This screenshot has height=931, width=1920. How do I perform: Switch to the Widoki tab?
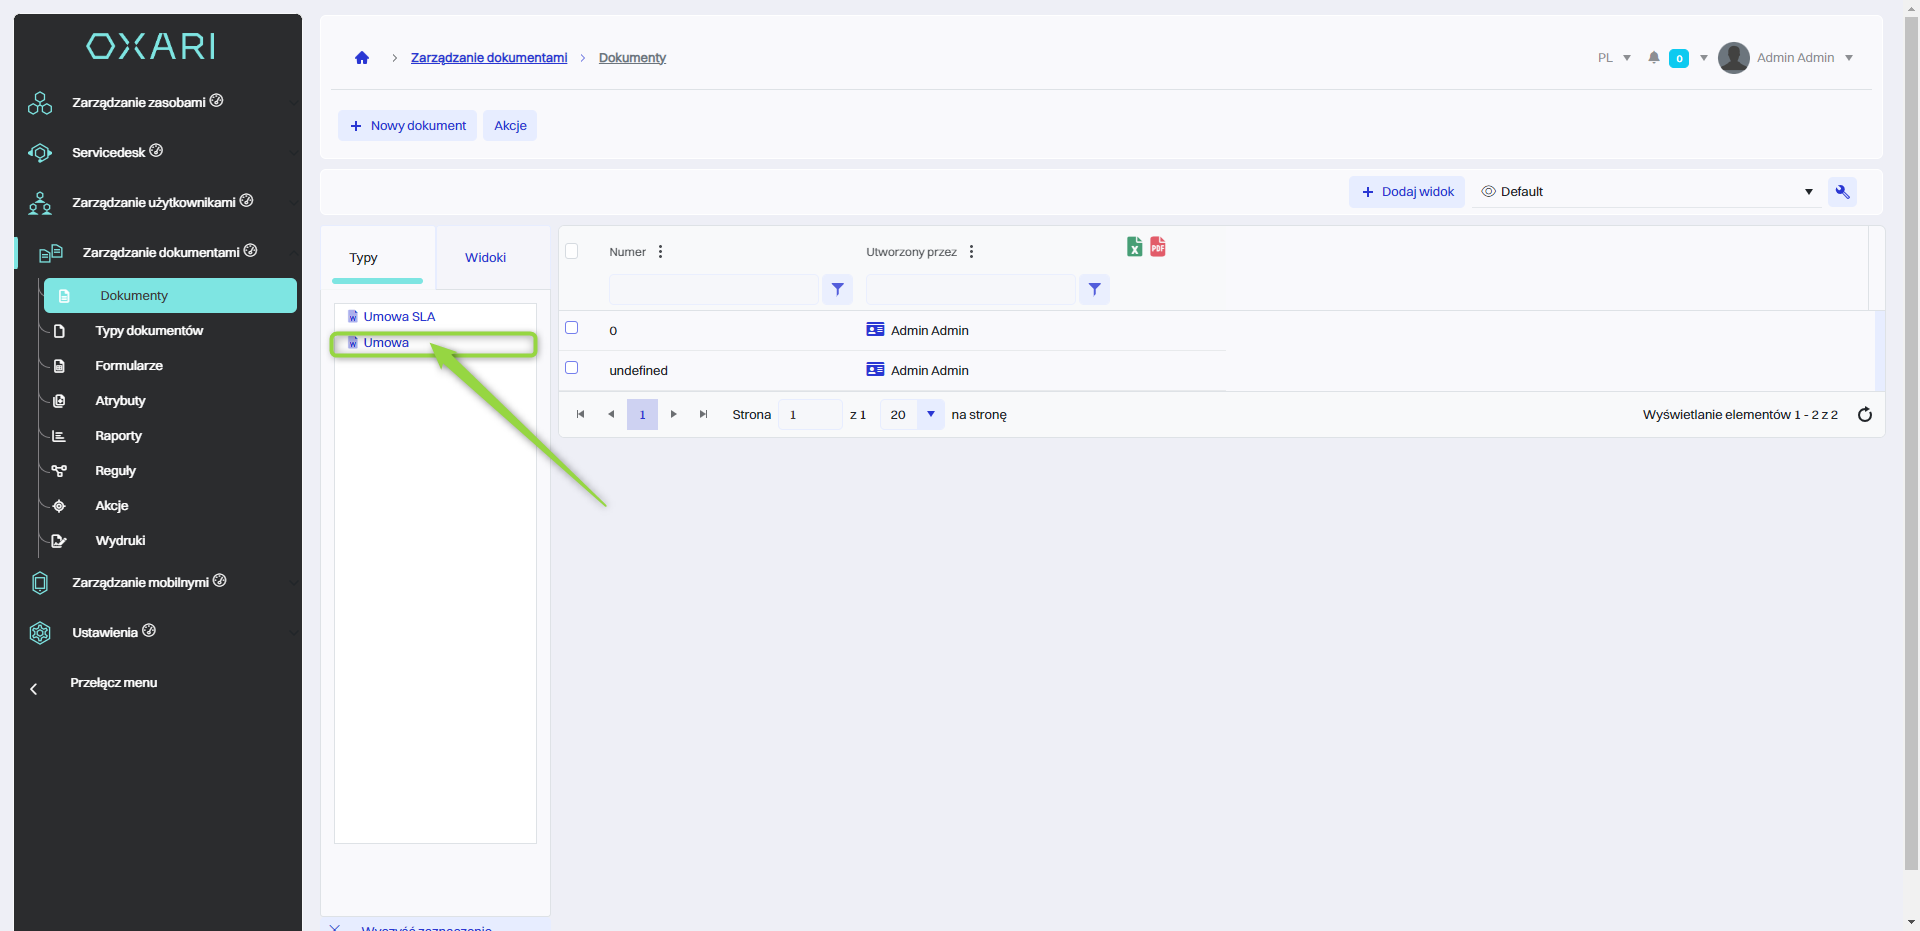[x=485, y=258]
